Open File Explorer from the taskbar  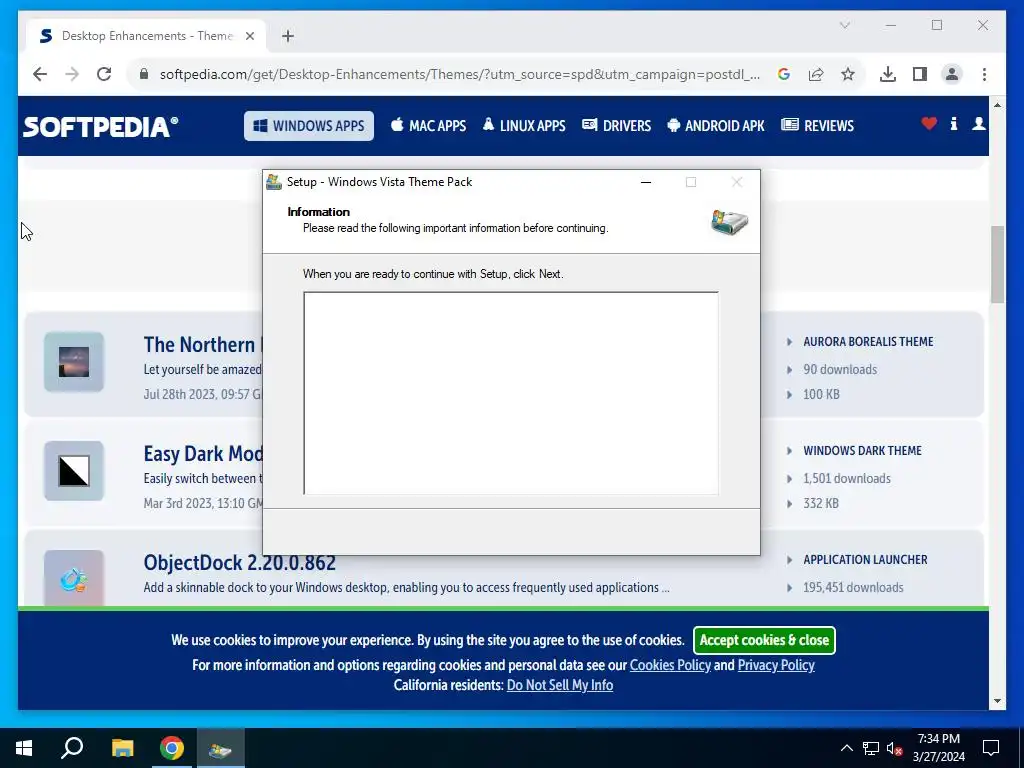[122, 748]
